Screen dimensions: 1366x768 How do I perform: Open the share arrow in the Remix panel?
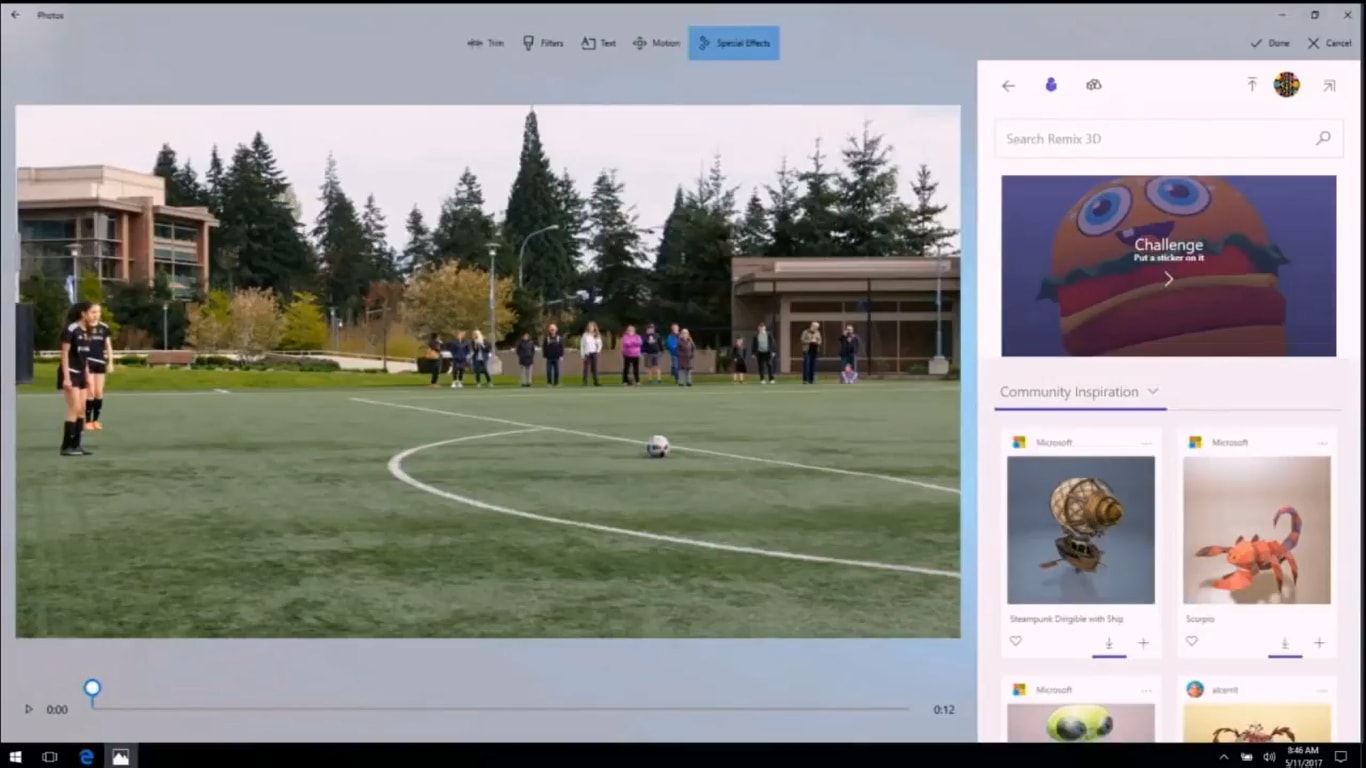coord(1329,85)
